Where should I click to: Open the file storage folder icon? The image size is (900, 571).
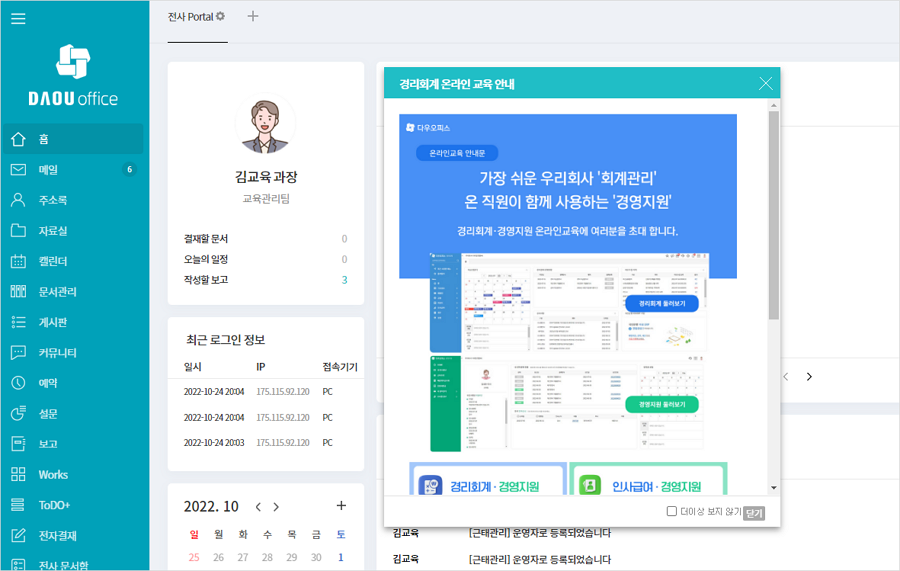point(18,230)
